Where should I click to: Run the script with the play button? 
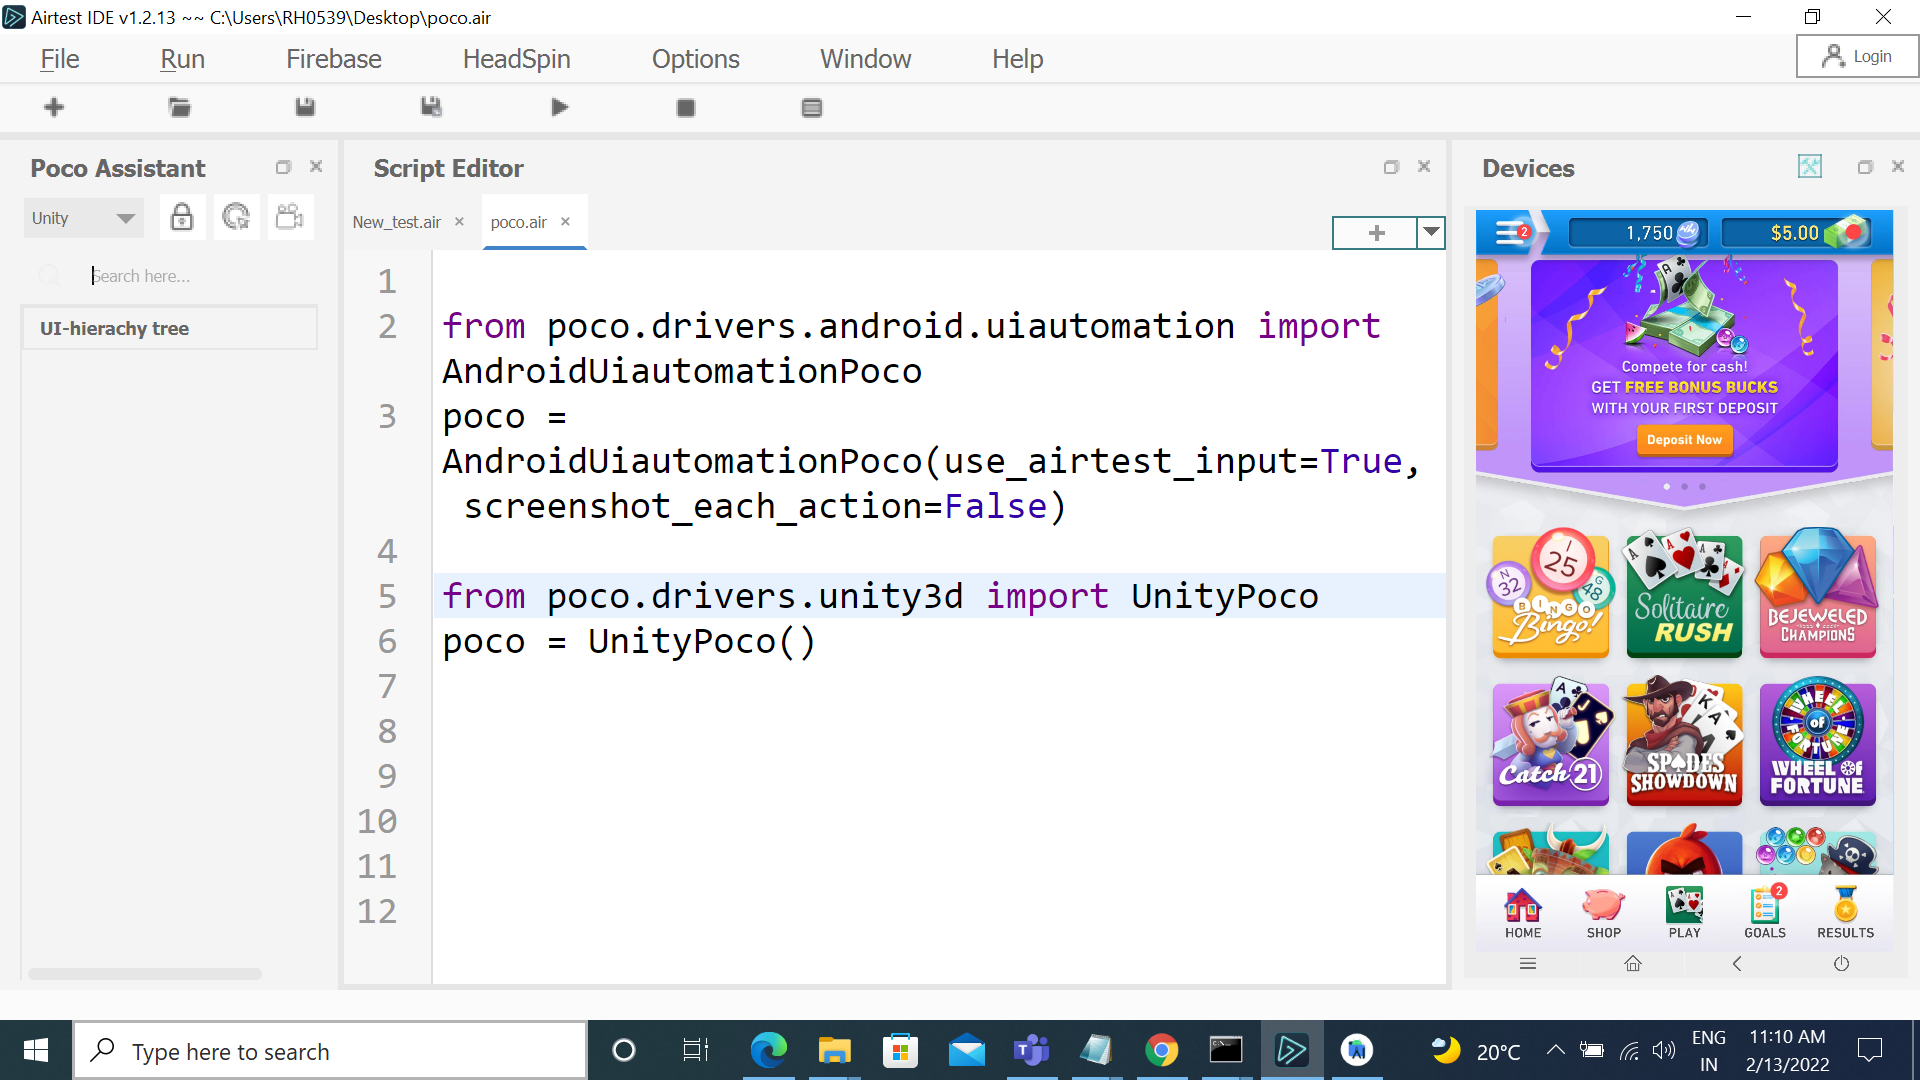point(559,107)
